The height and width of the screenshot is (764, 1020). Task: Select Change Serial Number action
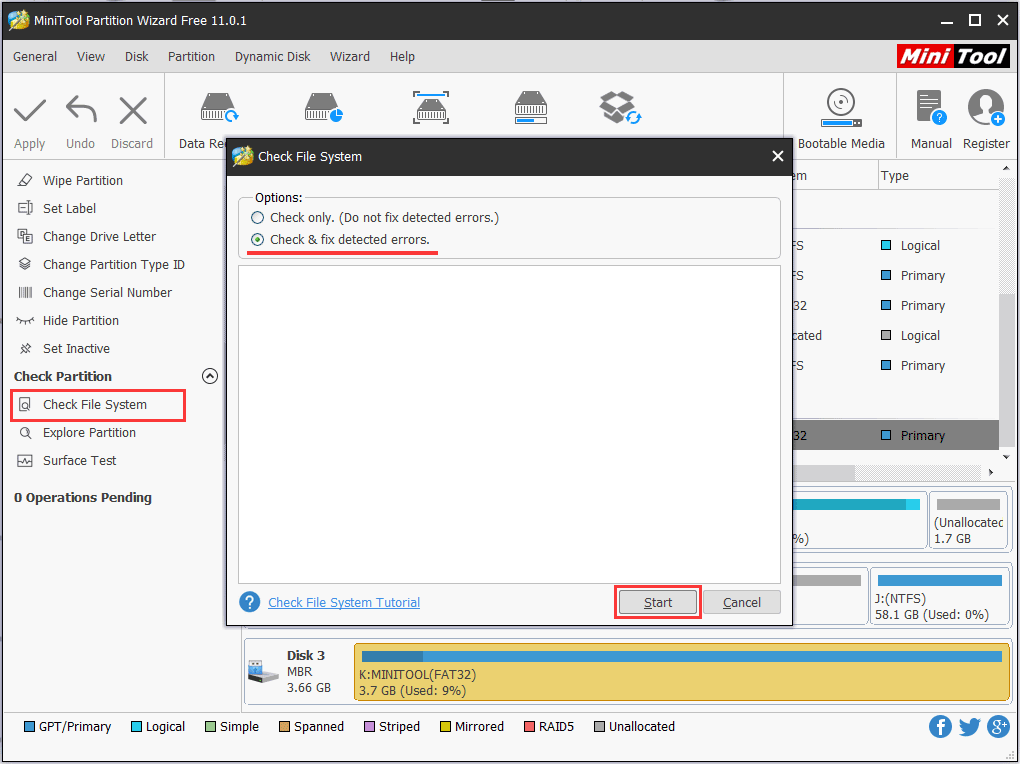coord(107,293)
